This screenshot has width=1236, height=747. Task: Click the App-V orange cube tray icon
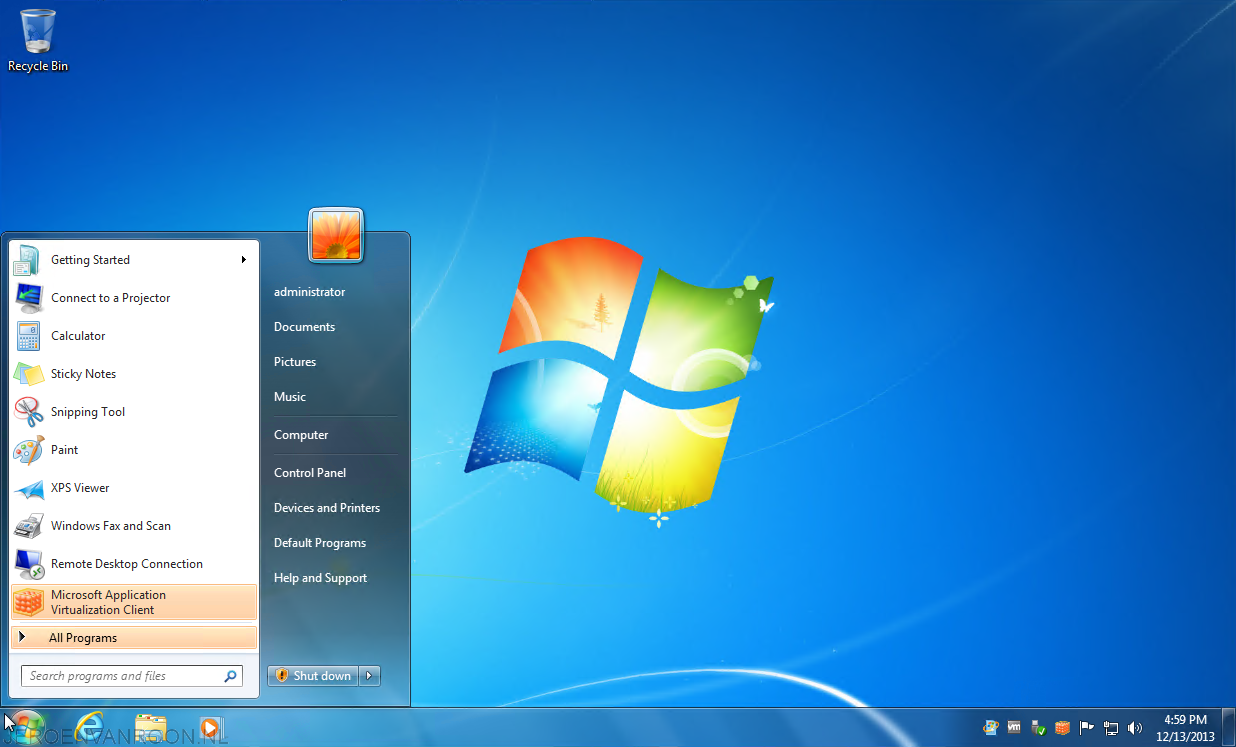(1063, 728)
